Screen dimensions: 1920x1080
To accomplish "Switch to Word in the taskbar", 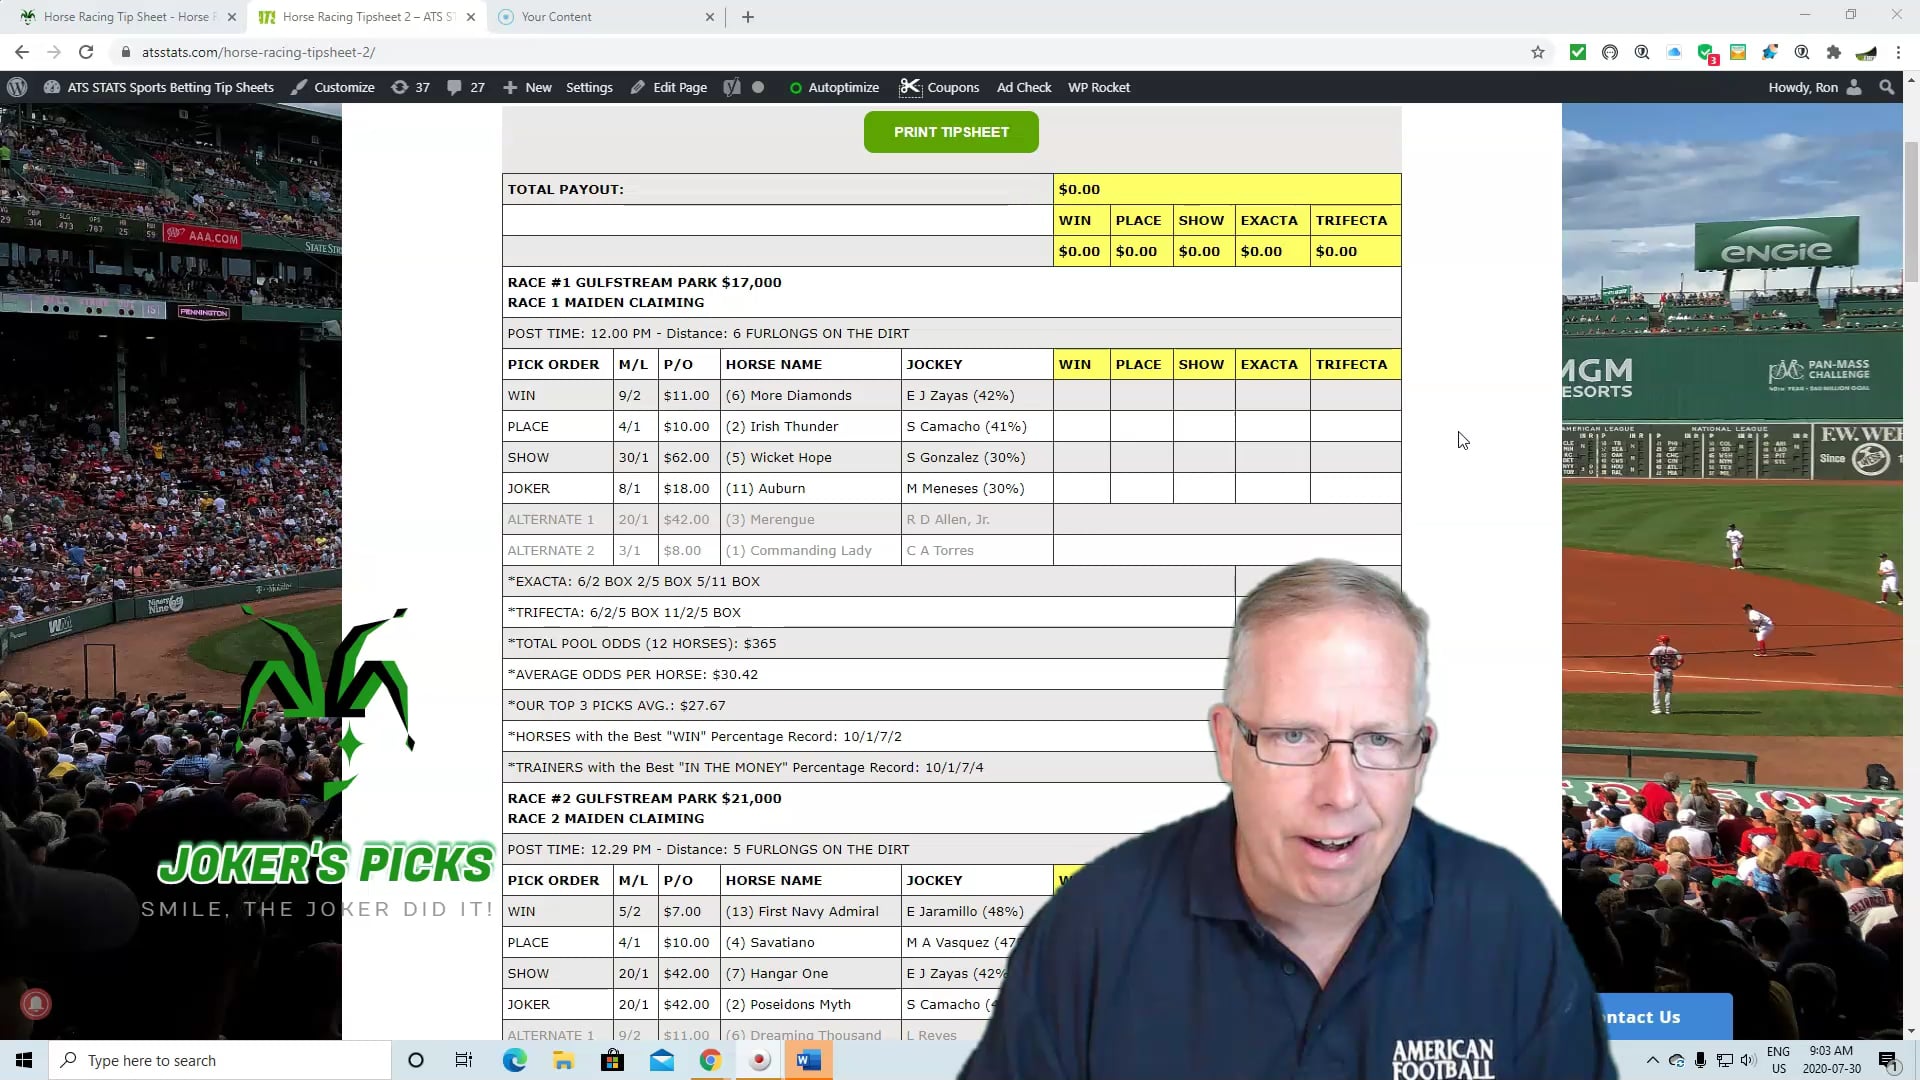I will [x=808, y=1060].
